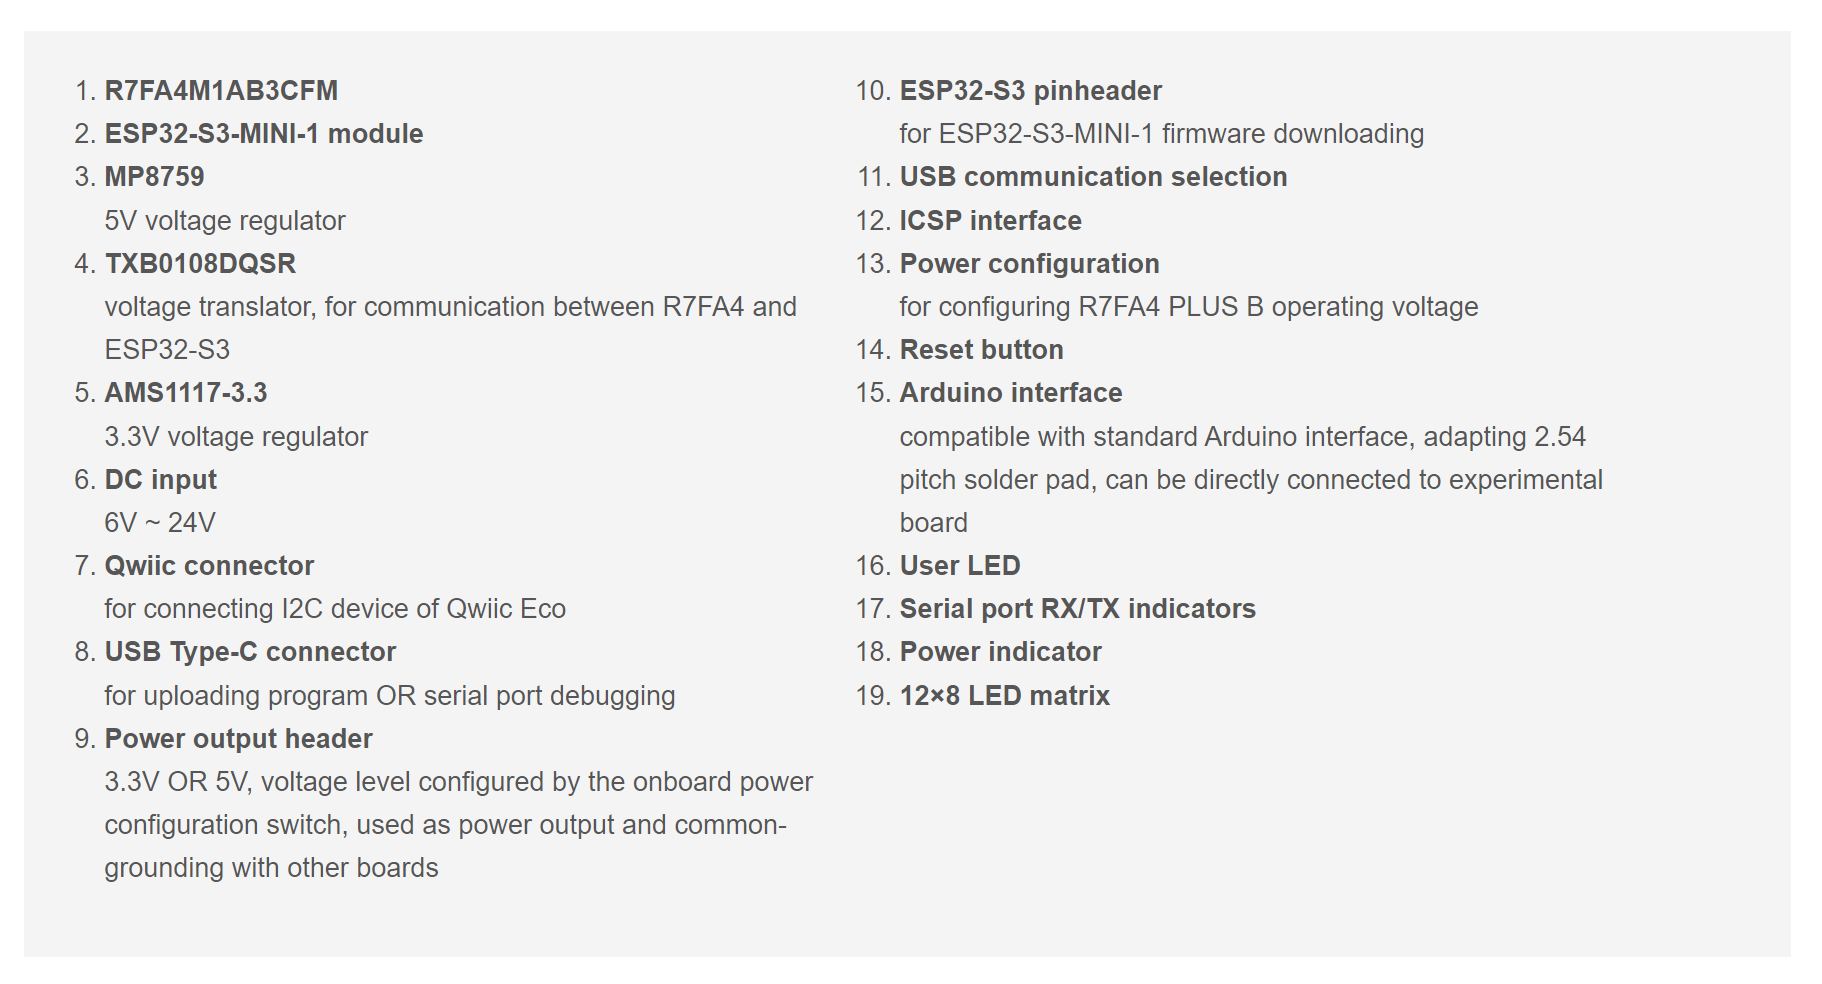Click the 5V voltage regulator description
The image size is (1822, 984).
pyautogui.click(x=225, y=221)
